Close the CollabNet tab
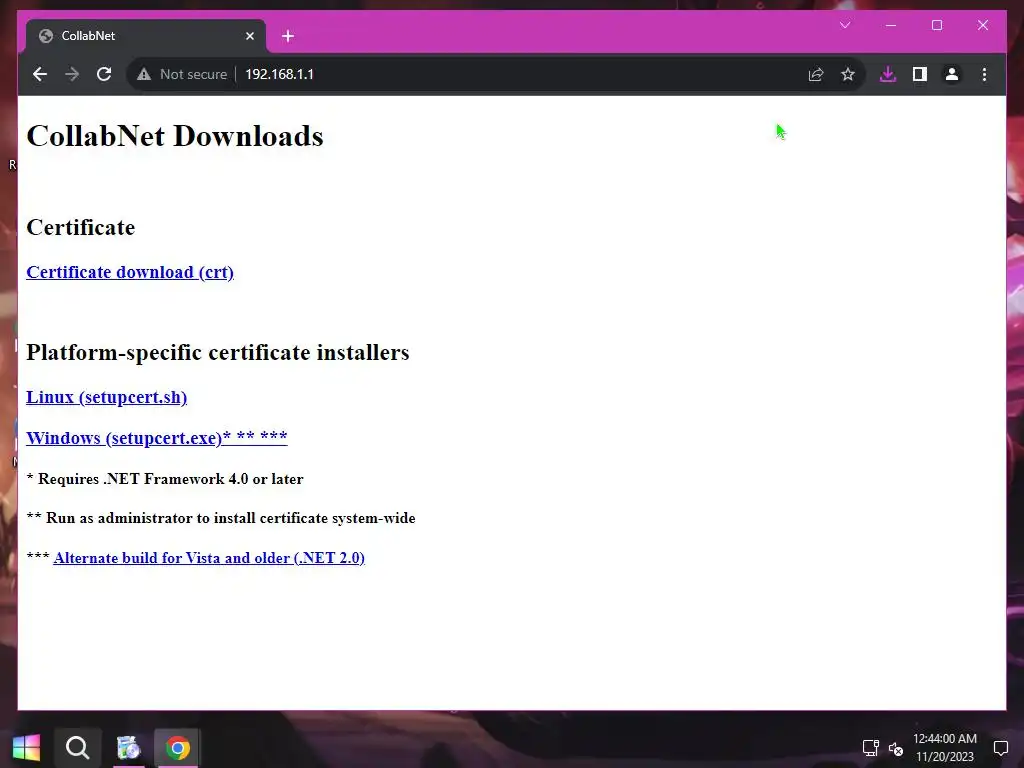This screenshot has width=1024, height=768. point(249,36)
